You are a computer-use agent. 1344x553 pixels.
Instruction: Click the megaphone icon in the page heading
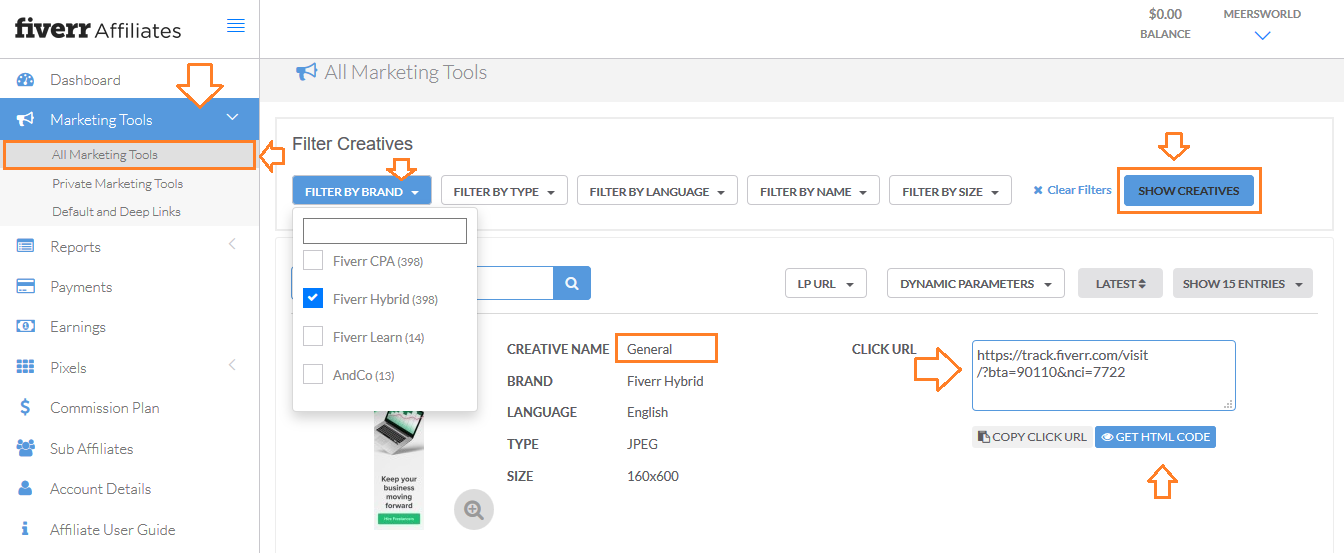pyautogui.click(x=306, y=72)
